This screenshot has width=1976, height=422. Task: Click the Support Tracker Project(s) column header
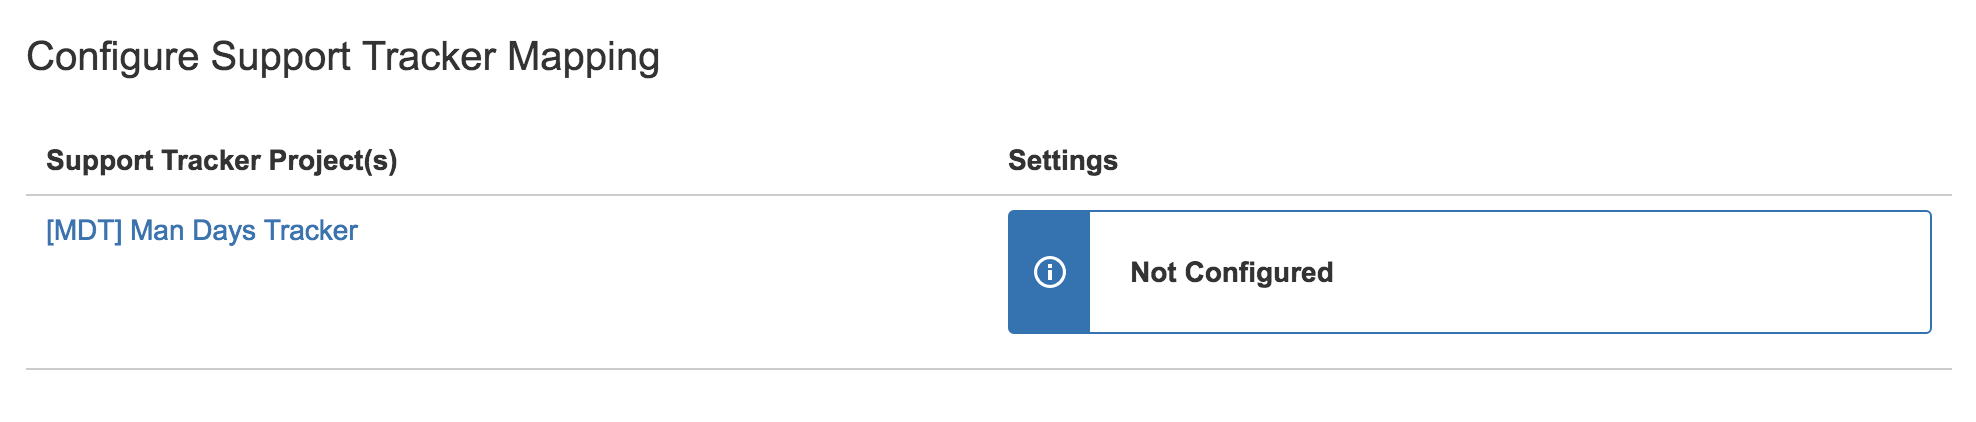(222, 160)
